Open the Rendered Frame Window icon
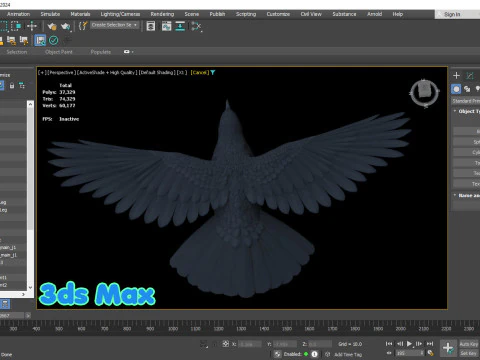This screenshot has height=360, width=480. coord(166,26)
